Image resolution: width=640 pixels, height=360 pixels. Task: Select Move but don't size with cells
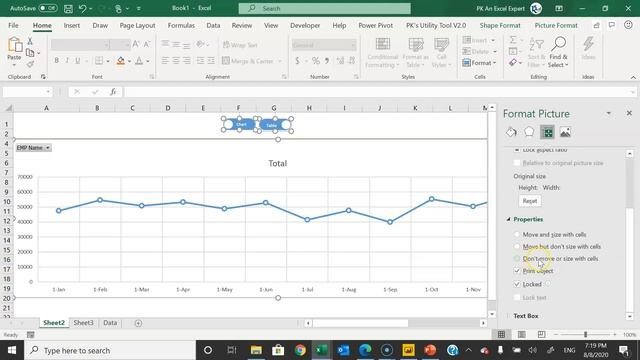point(517,247)
